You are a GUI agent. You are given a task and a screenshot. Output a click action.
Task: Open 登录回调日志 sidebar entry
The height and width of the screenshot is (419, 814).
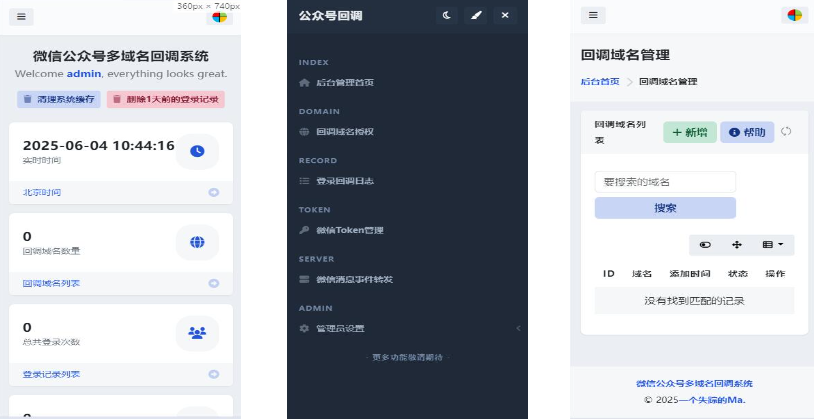tap(345, 181)
